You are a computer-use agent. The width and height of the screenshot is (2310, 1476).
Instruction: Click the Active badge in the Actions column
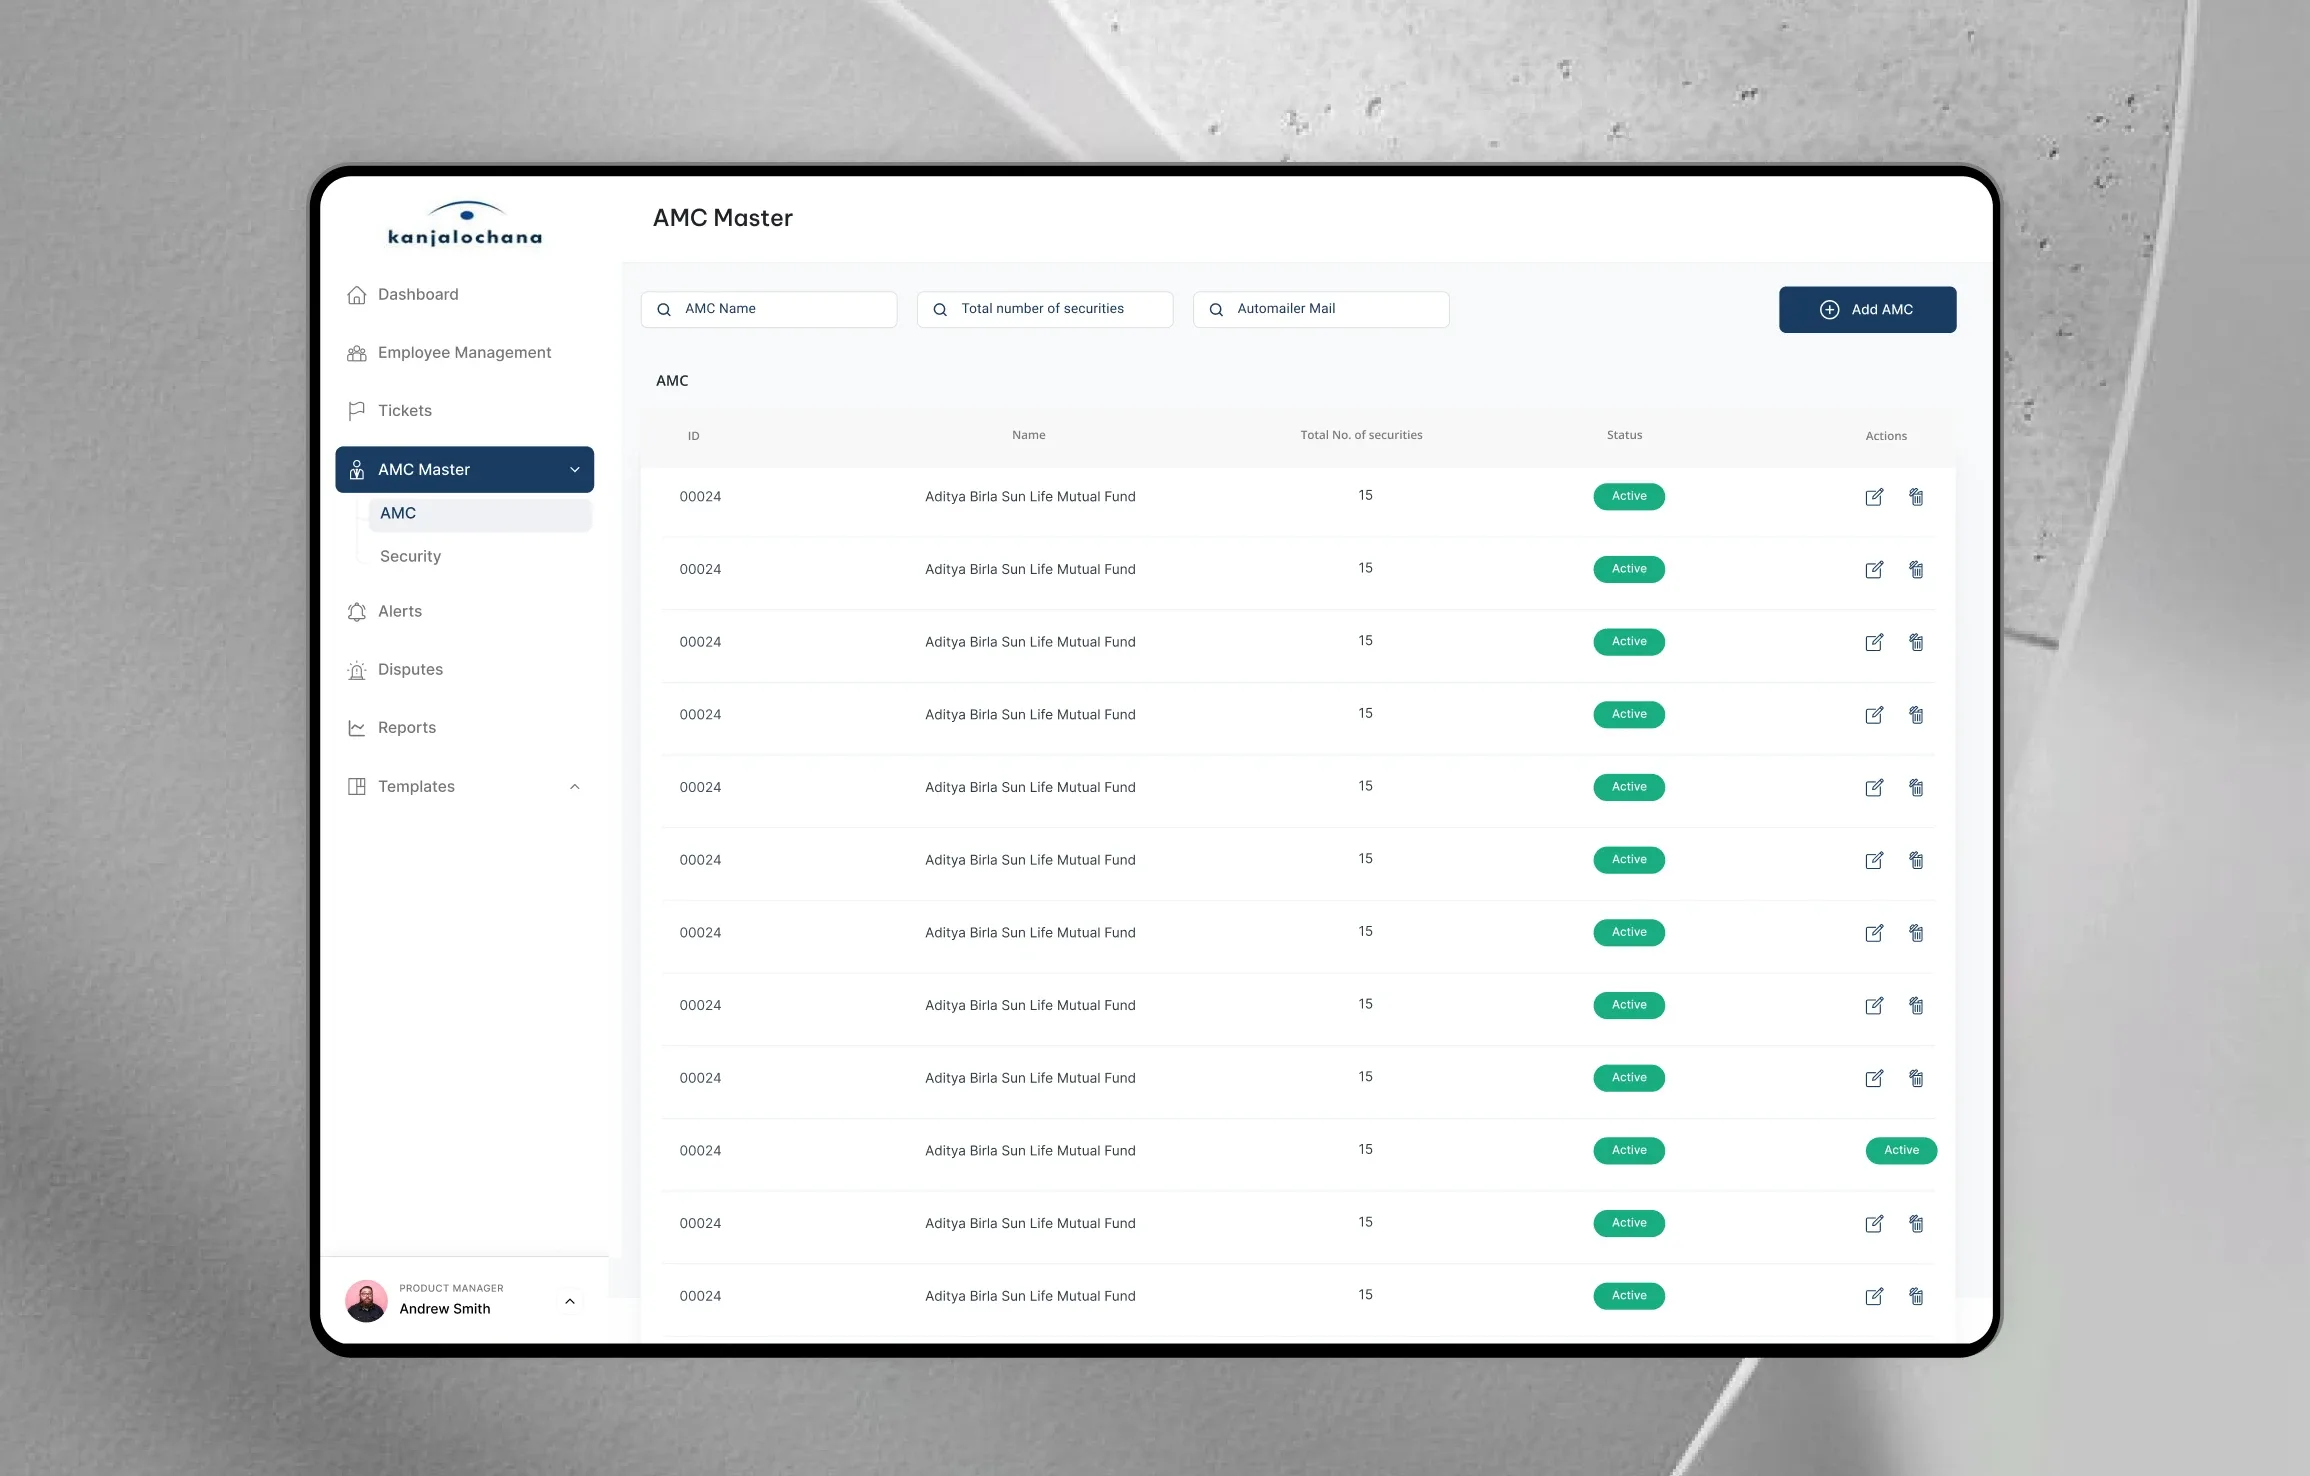click(1901, 1150)
